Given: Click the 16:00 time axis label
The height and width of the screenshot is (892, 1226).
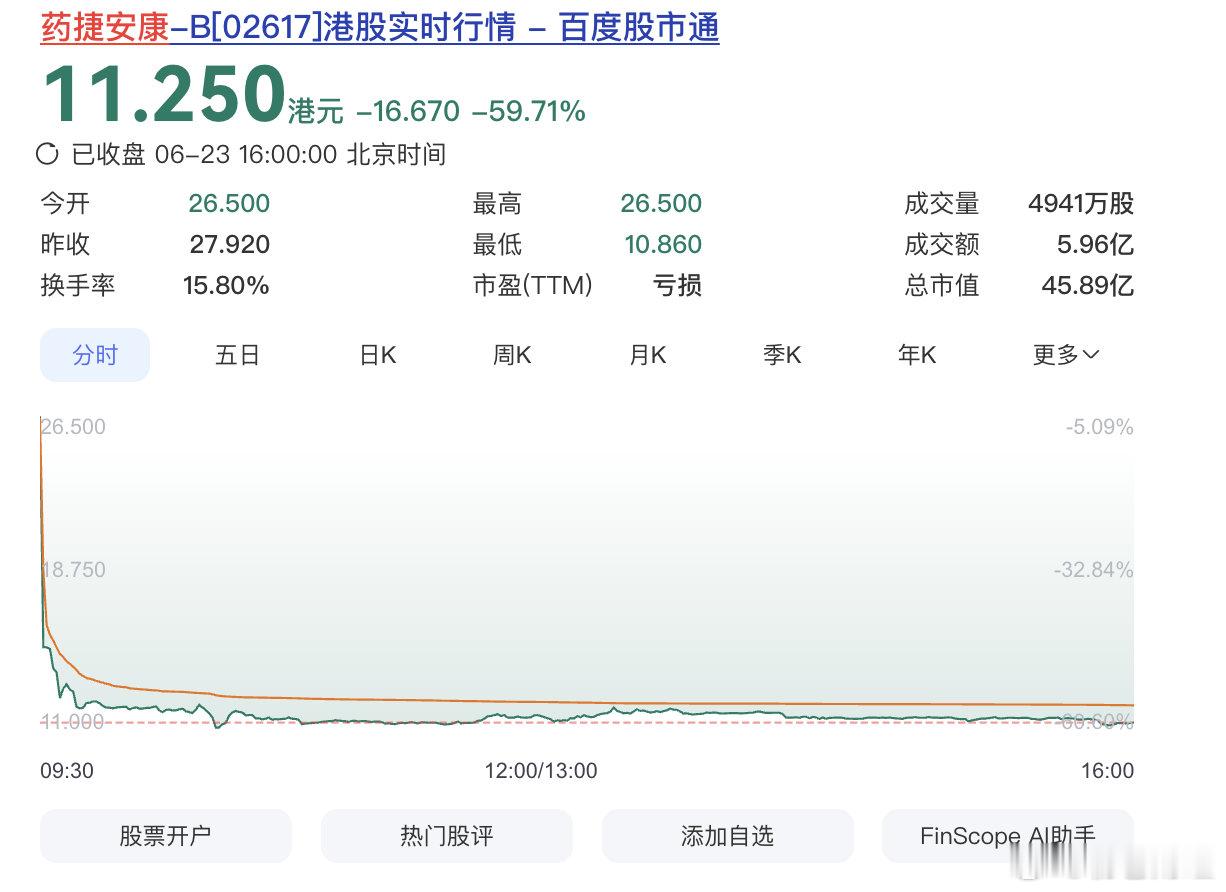Looking at the screenshot, I should pos(1108,771).
